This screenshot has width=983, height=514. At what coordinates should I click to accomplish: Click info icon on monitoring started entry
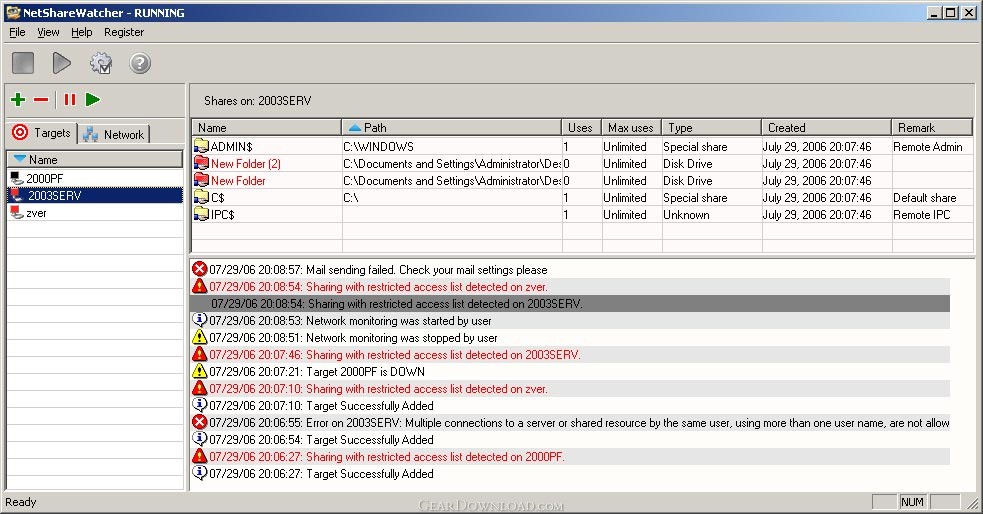(199, 320)
